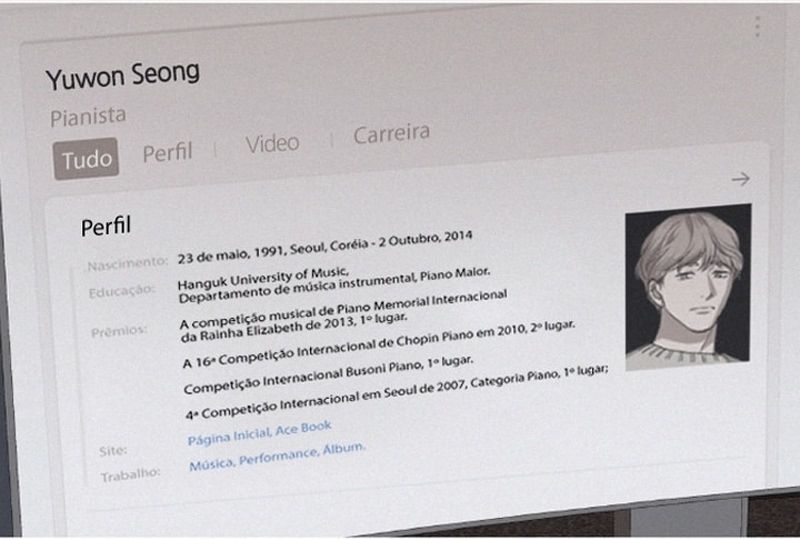Screen dimensions: 800x539
Task: Open the Página Inicial site link
Action: (x=229, y=436)
